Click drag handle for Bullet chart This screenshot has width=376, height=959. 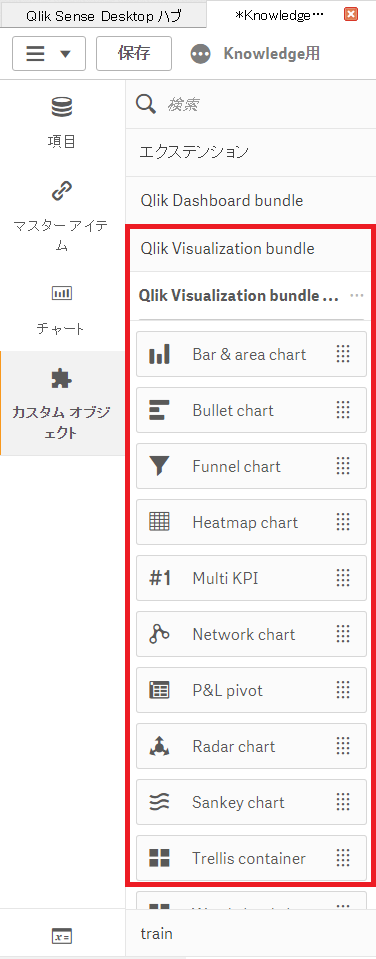343,410
